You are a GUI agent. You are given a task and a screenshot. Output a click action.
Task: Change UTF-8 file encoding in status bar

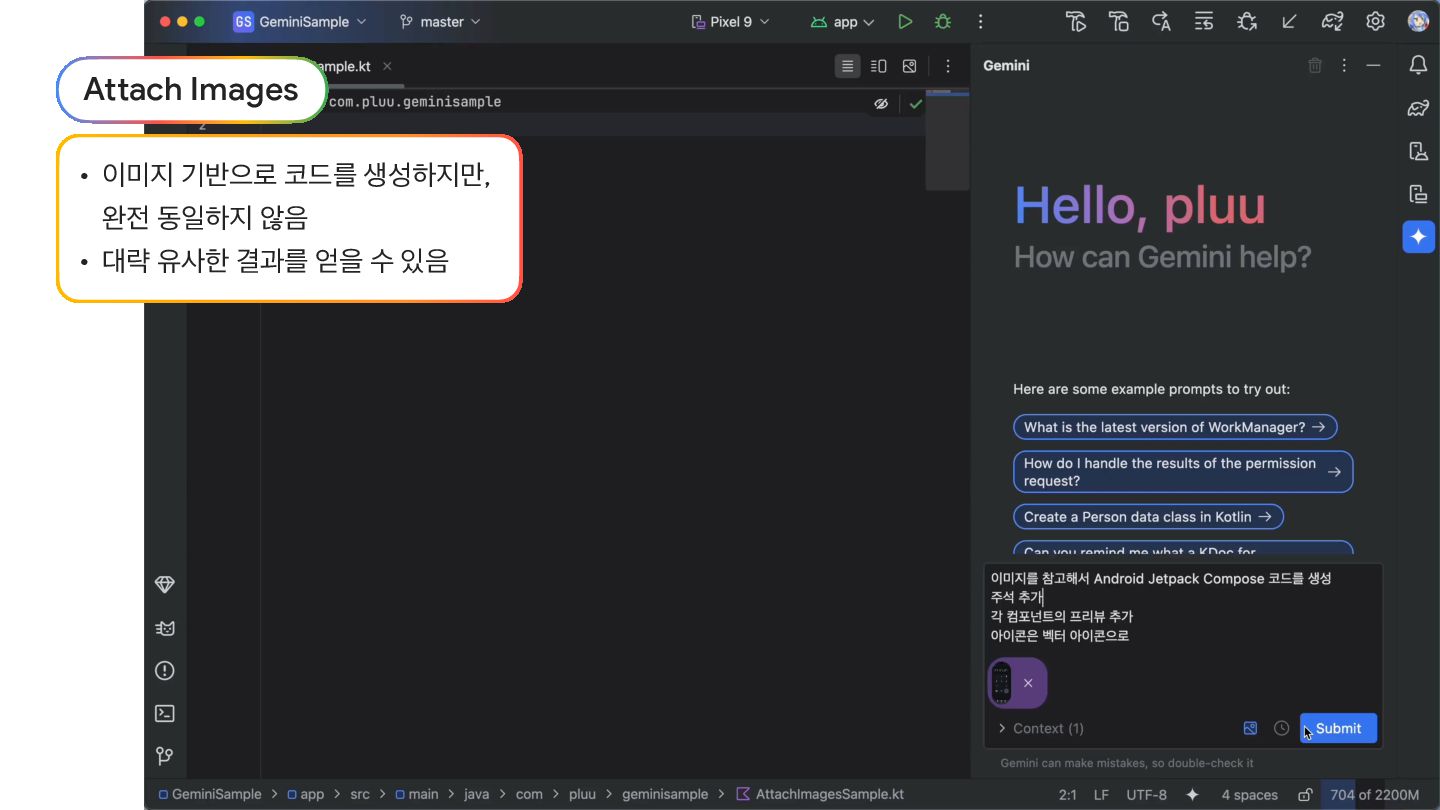(x=1146, y=795)
